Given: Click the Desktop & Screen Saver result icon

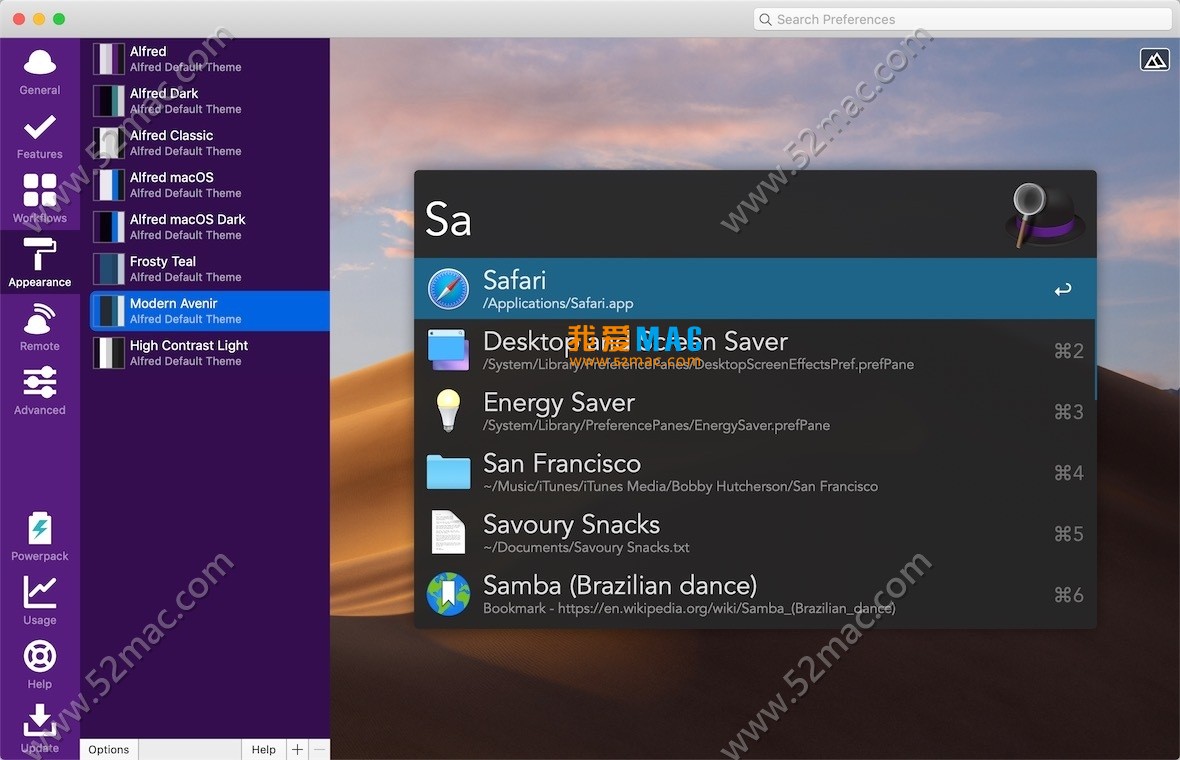Looking at the screenshot, I should (x=449, y=350).
